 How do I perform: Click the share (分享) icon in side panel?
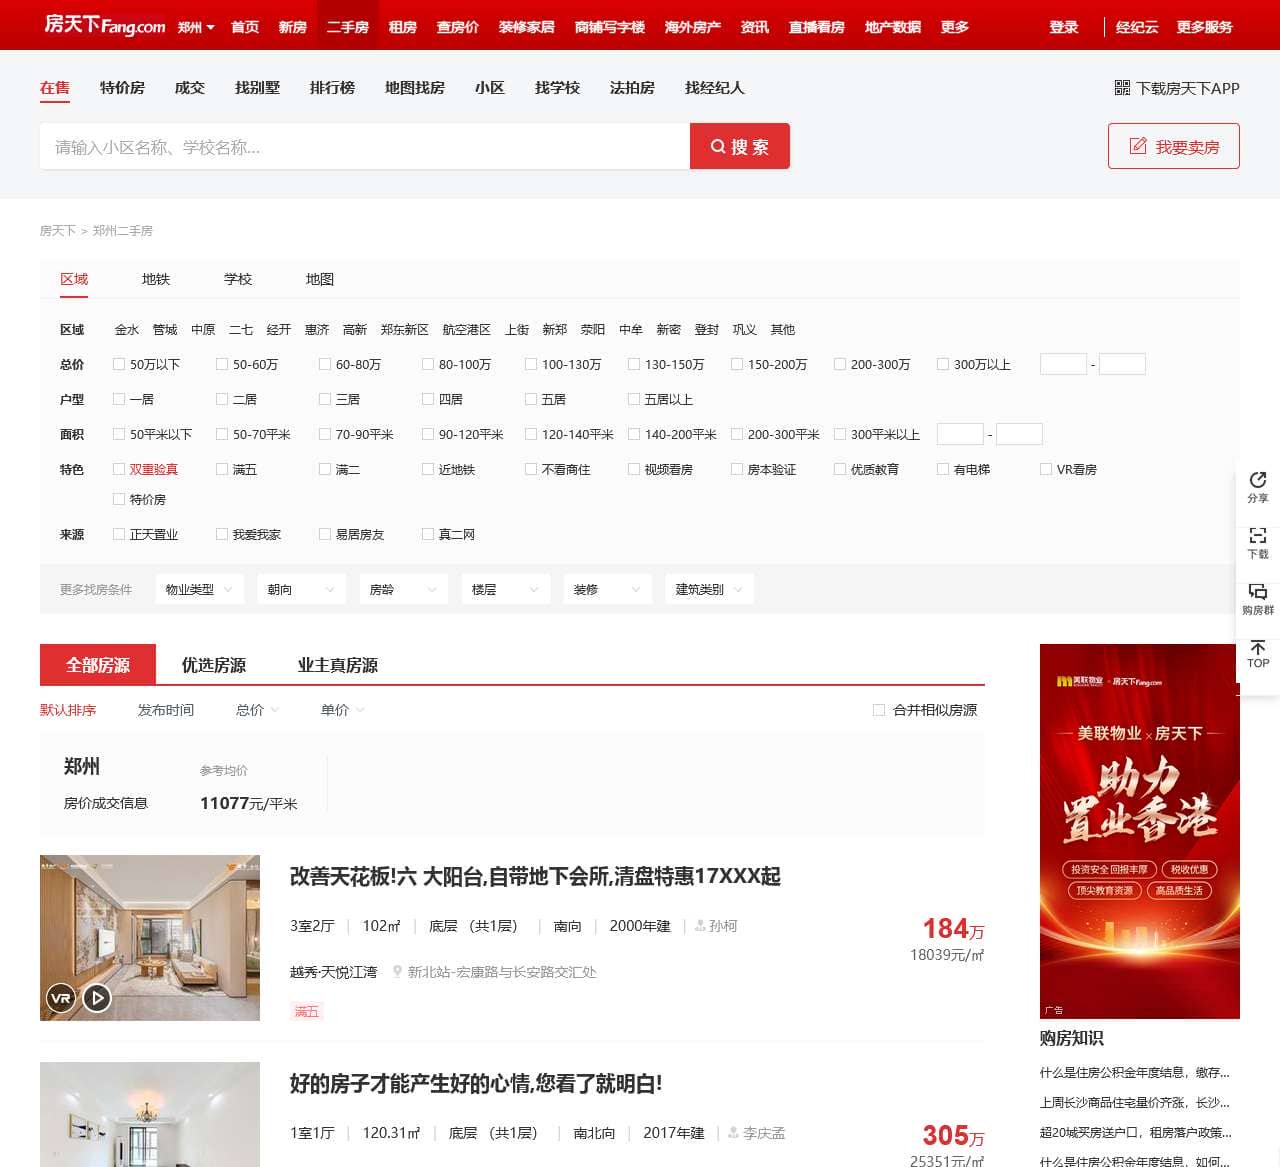point(1258,480)
